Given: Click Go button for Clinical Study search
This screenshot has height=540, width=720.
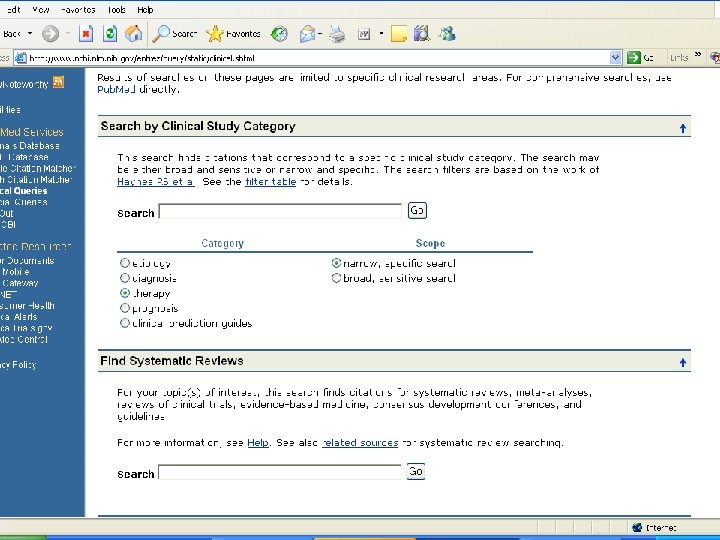Looking at the screenshot, I should (417, 211).
